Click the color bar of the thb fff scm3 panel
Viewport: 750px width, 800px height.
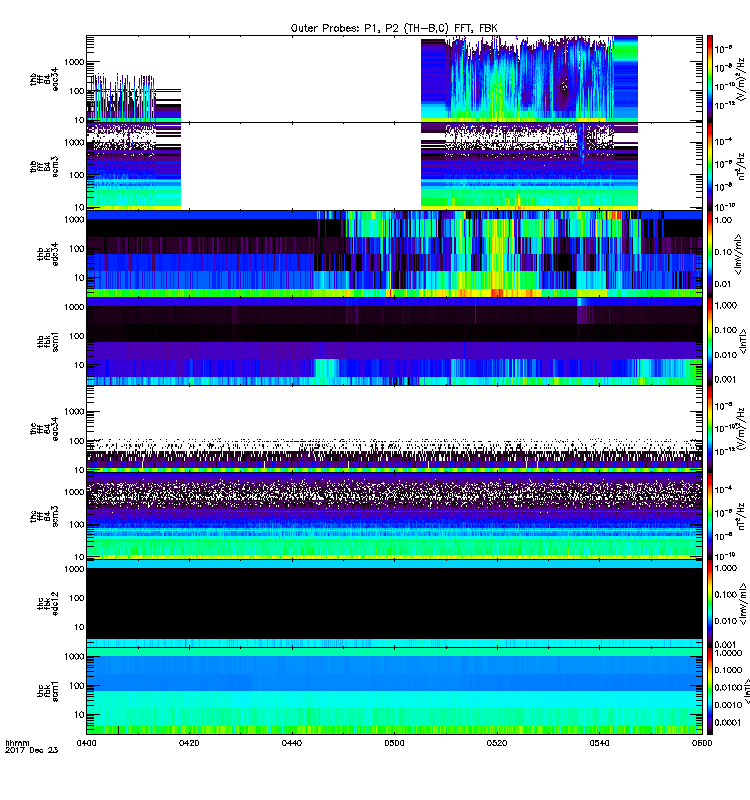tap(710, 166)
